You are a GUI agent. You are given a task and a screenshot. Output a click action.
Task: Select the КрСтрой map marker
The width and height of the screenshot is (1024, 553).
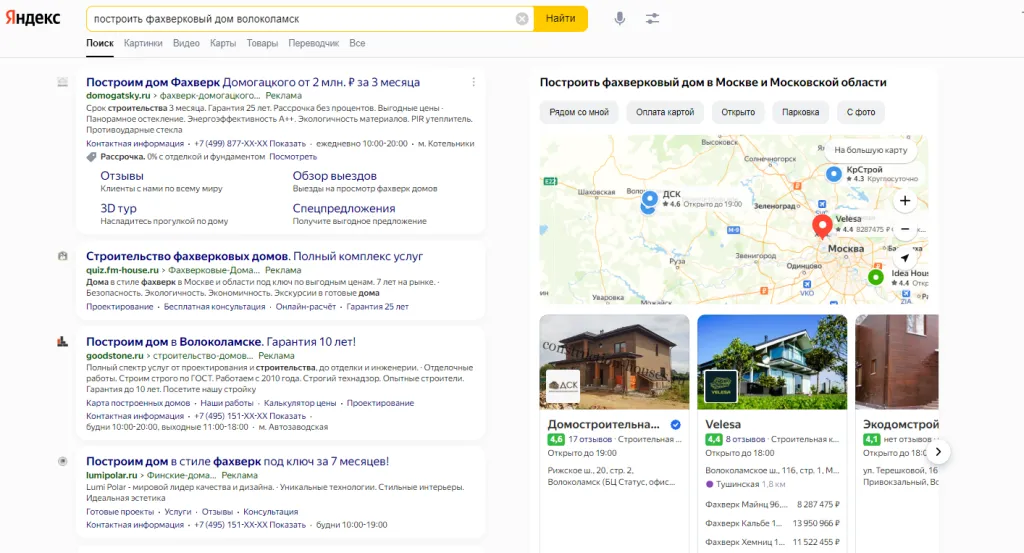[x=833, y=174]
